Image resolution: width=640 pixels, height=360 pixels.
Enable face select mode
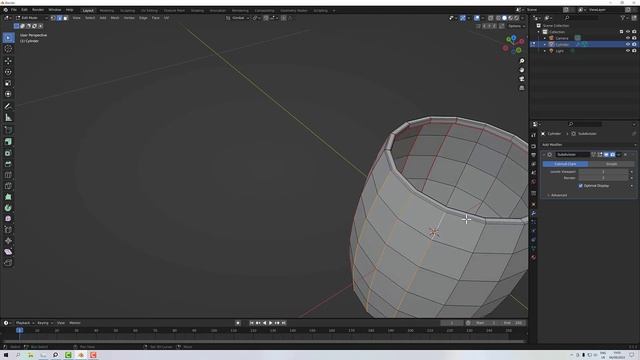tap(65, 18)
